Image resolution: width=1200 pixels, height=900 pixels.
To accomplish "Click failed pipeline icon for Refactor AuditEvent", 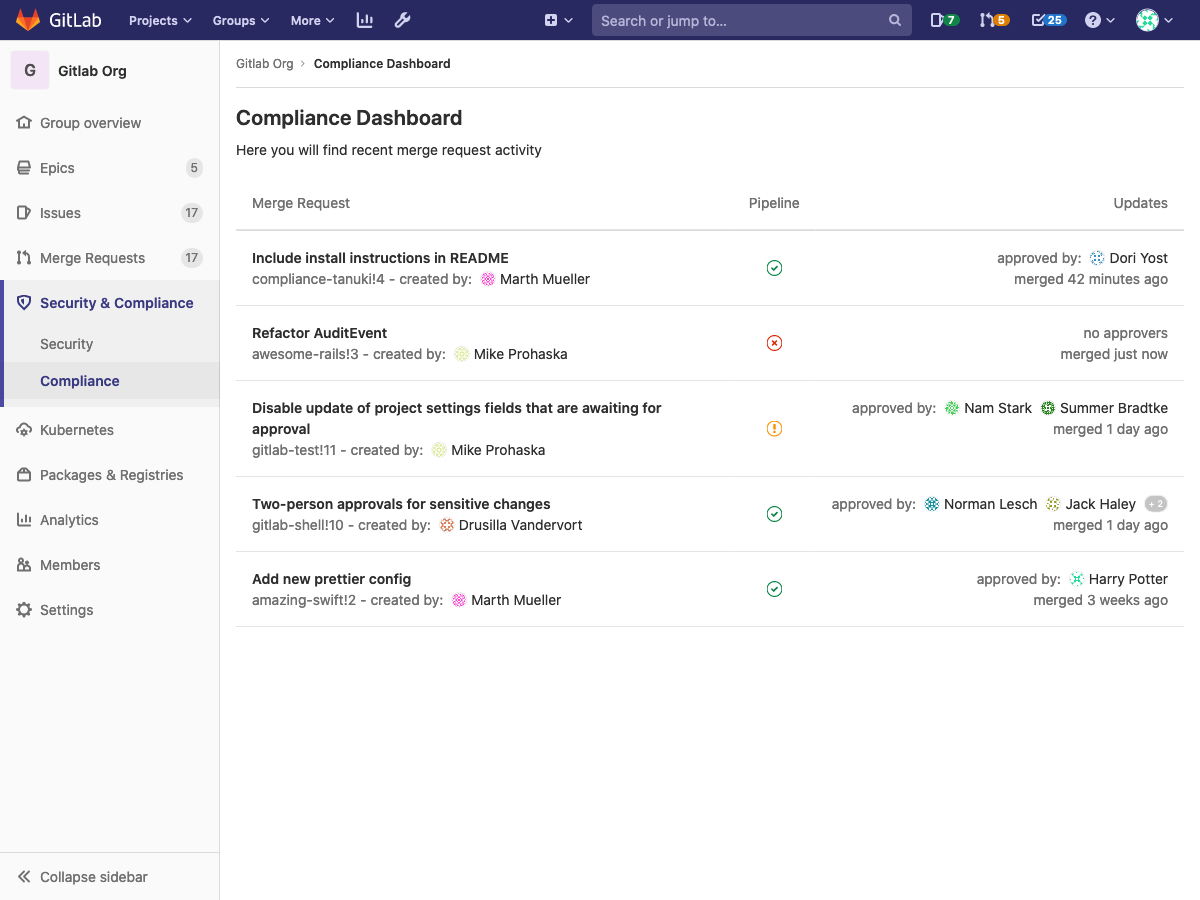I will coord(774,343).
